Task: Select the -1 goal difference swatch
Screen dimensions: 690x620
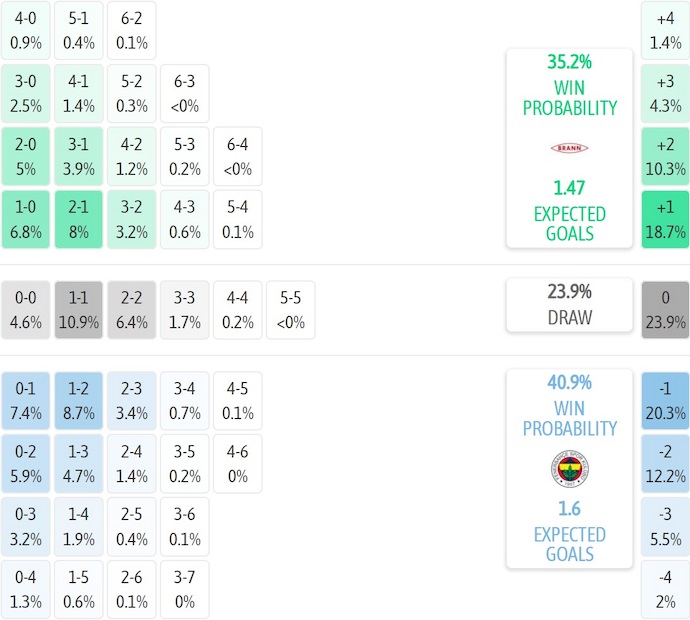Action: (x=666, y=400)
